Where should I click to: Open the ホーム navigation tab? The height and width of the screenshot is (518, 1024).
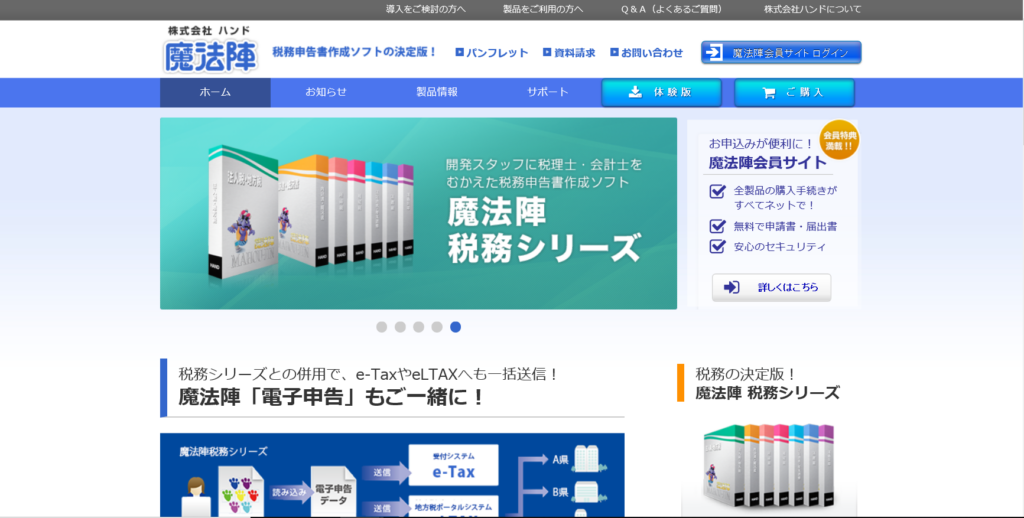point(215,93)
